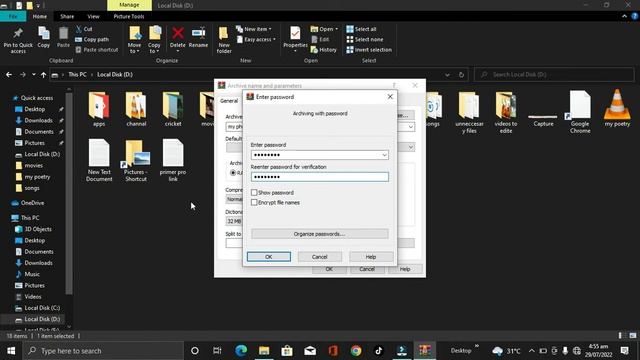This screenshot has height=360, width=640.
Task: Select the New Text Document file
Action: tap(99, 160)
